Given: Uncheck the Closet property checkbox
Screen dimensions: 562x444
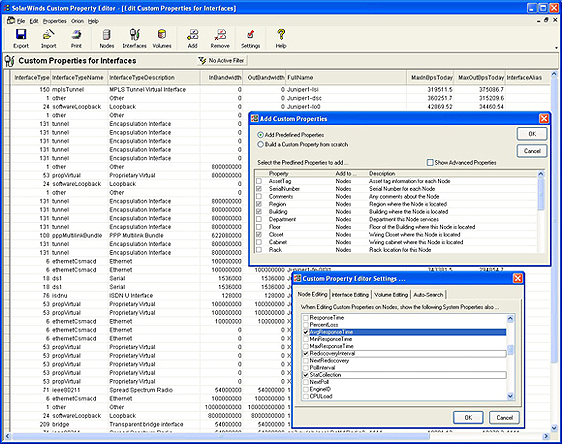Looking at the screenshot, I should pos(259,234).
